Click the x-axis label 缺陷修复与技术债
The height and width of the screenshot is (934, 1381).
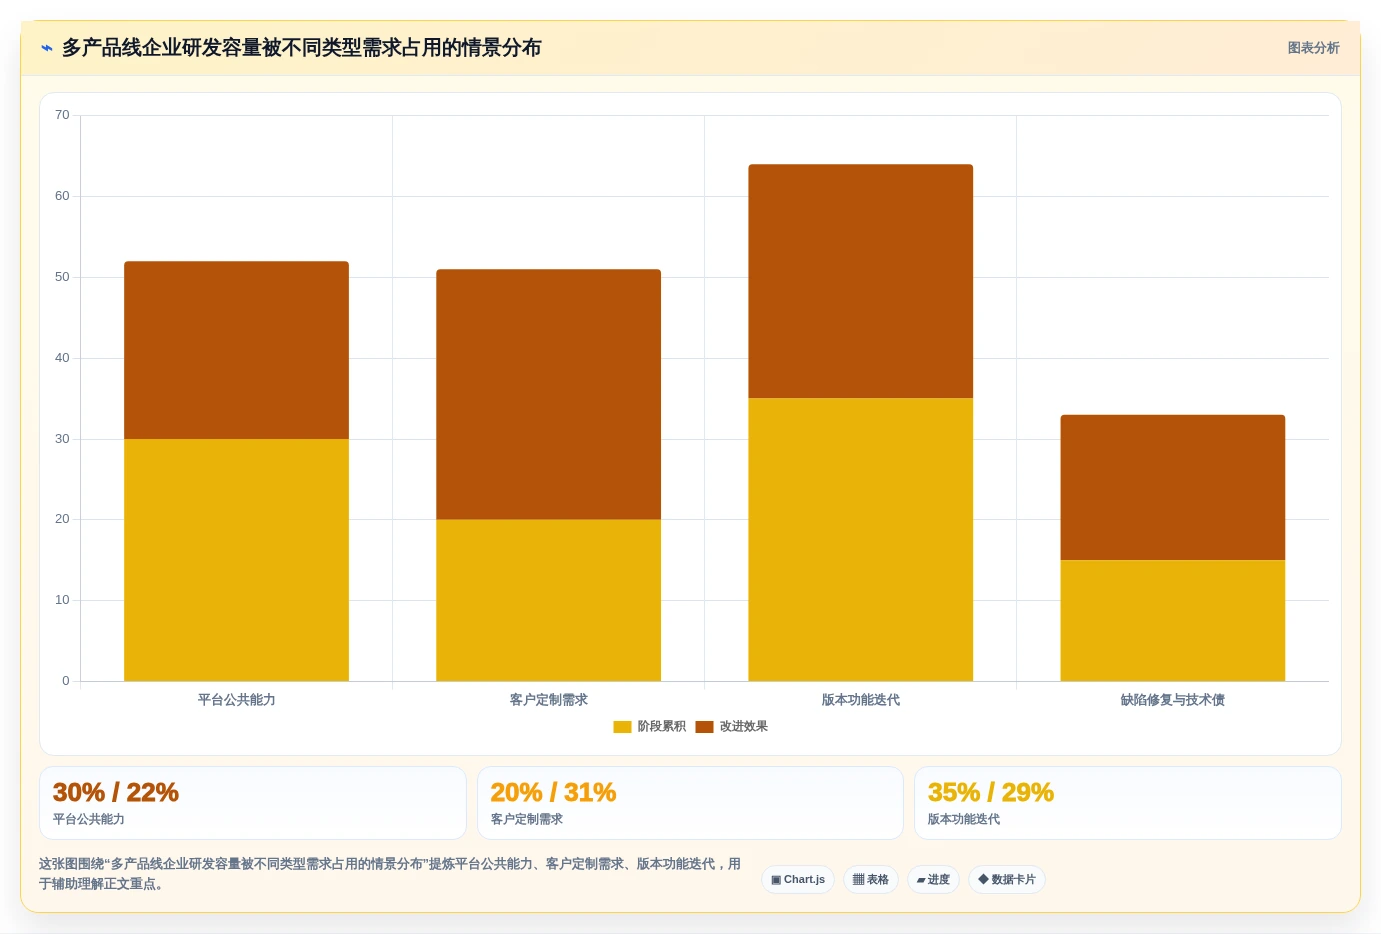point(1172,700)
